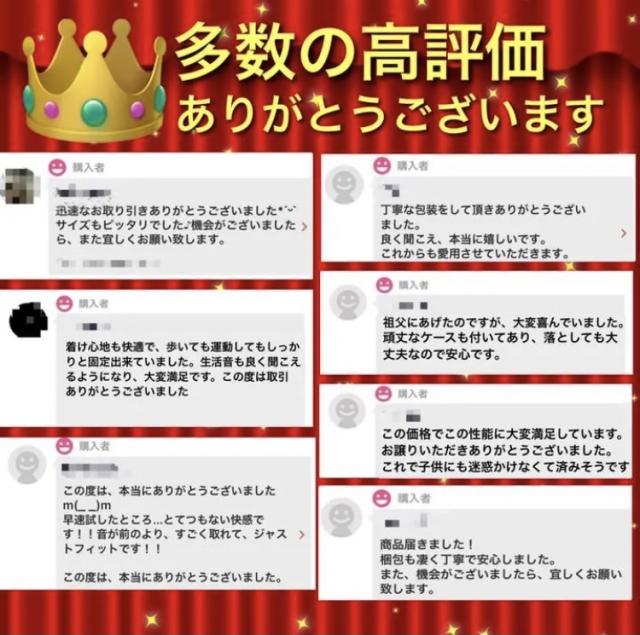Open black blob avatar beside 着け心地 review
640x635 pixels.
pos(28,320)
